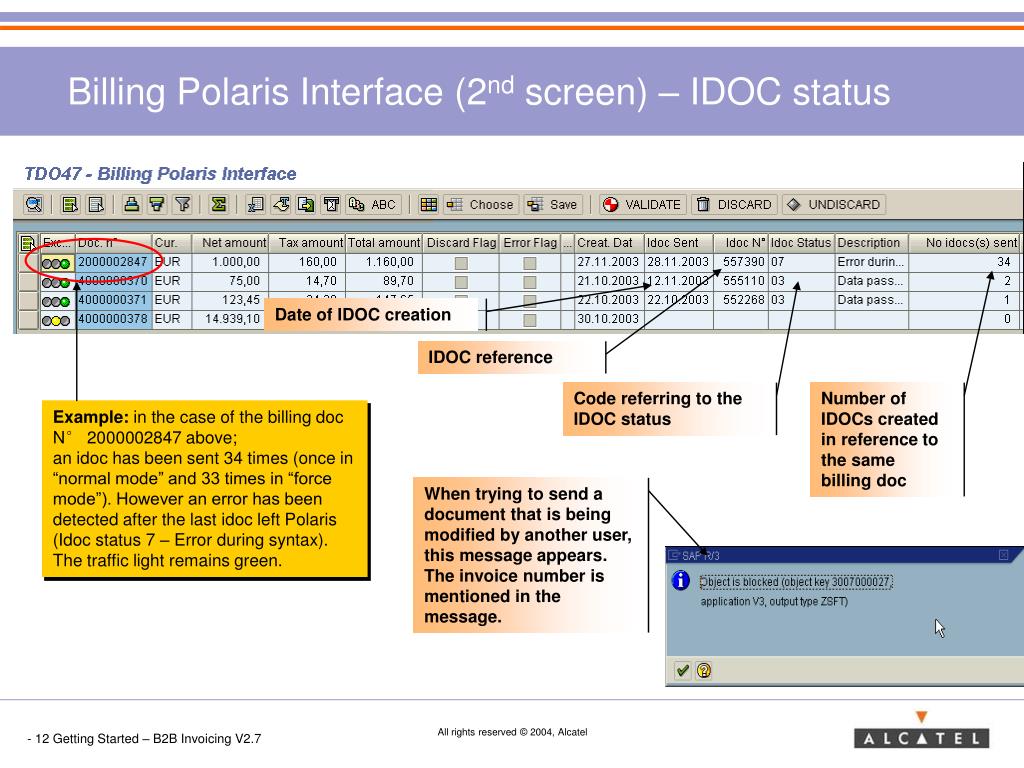Screen dimensions: 1024x768
Task: Click the VALIDATE button
Action: (642, 204)
